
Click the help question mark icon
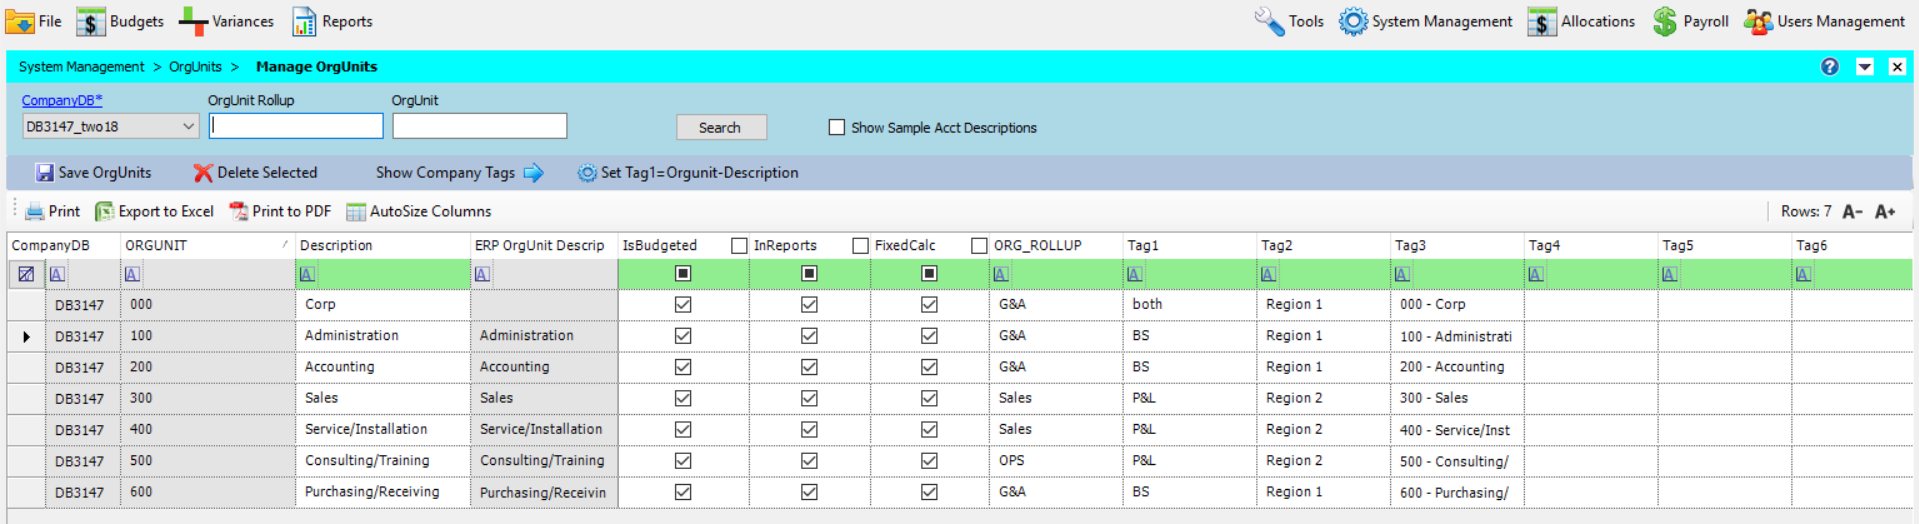pos(1830,66)
